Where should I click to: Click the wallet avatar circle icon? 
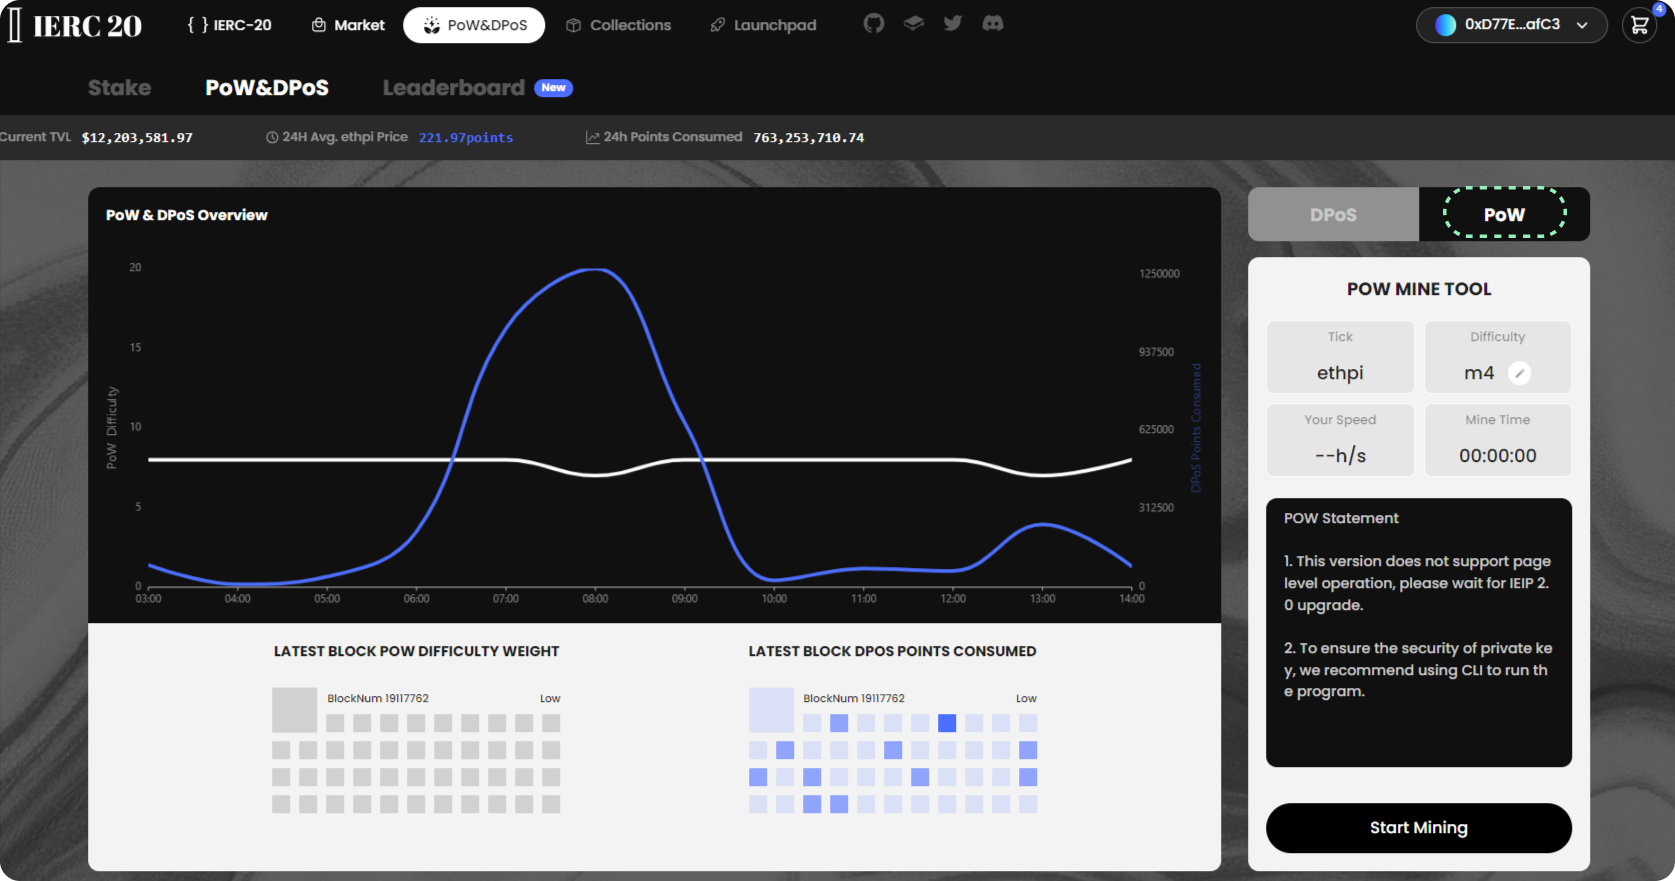[1445, 25]
